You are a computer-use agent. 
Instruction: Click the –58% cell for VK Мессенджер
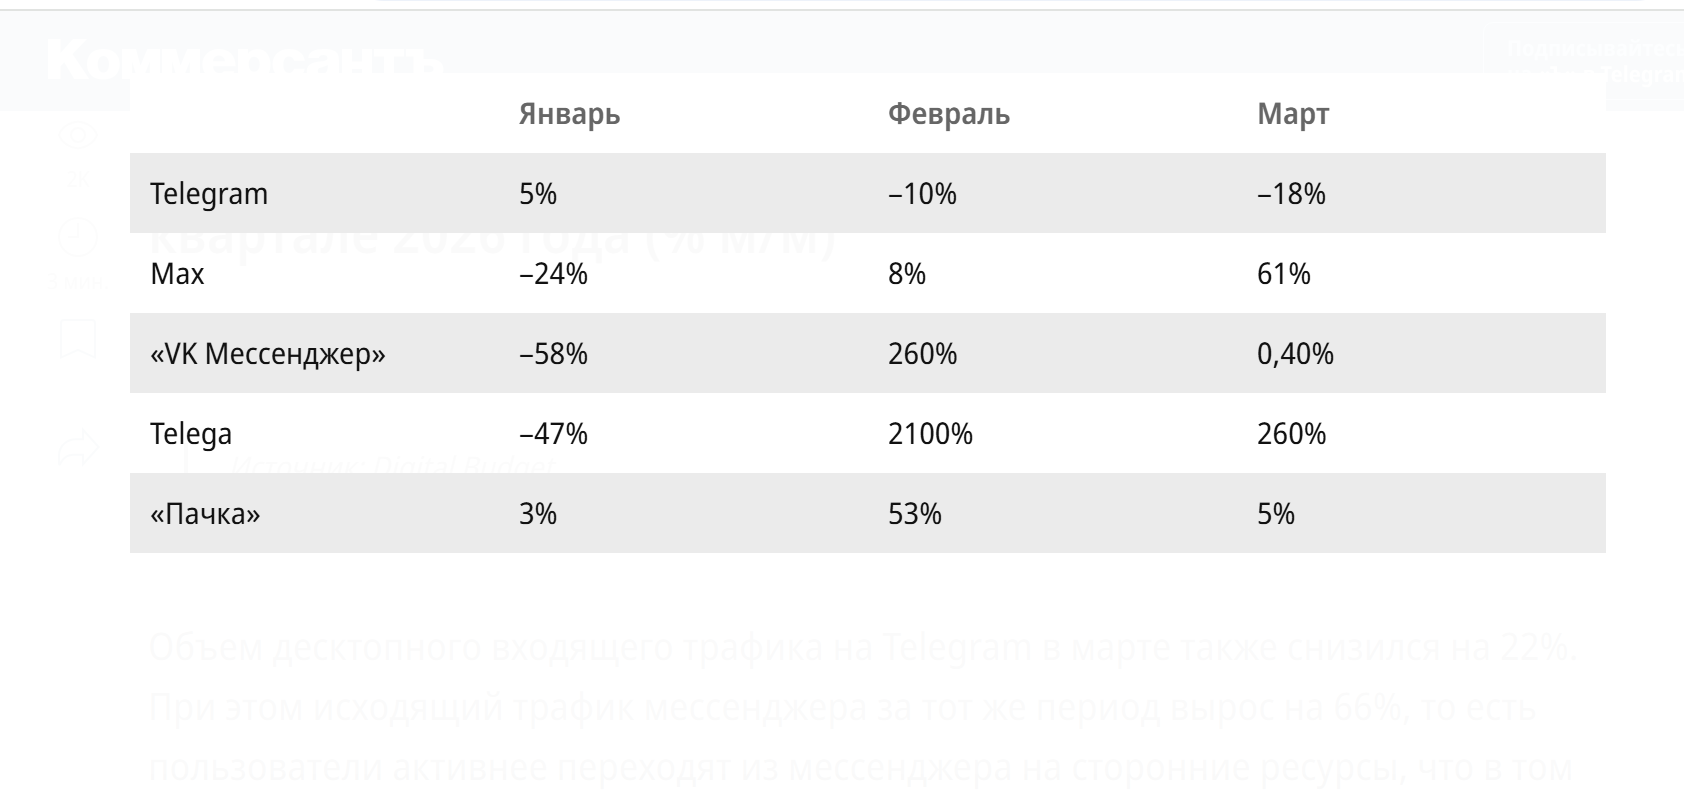coord(553,354)
